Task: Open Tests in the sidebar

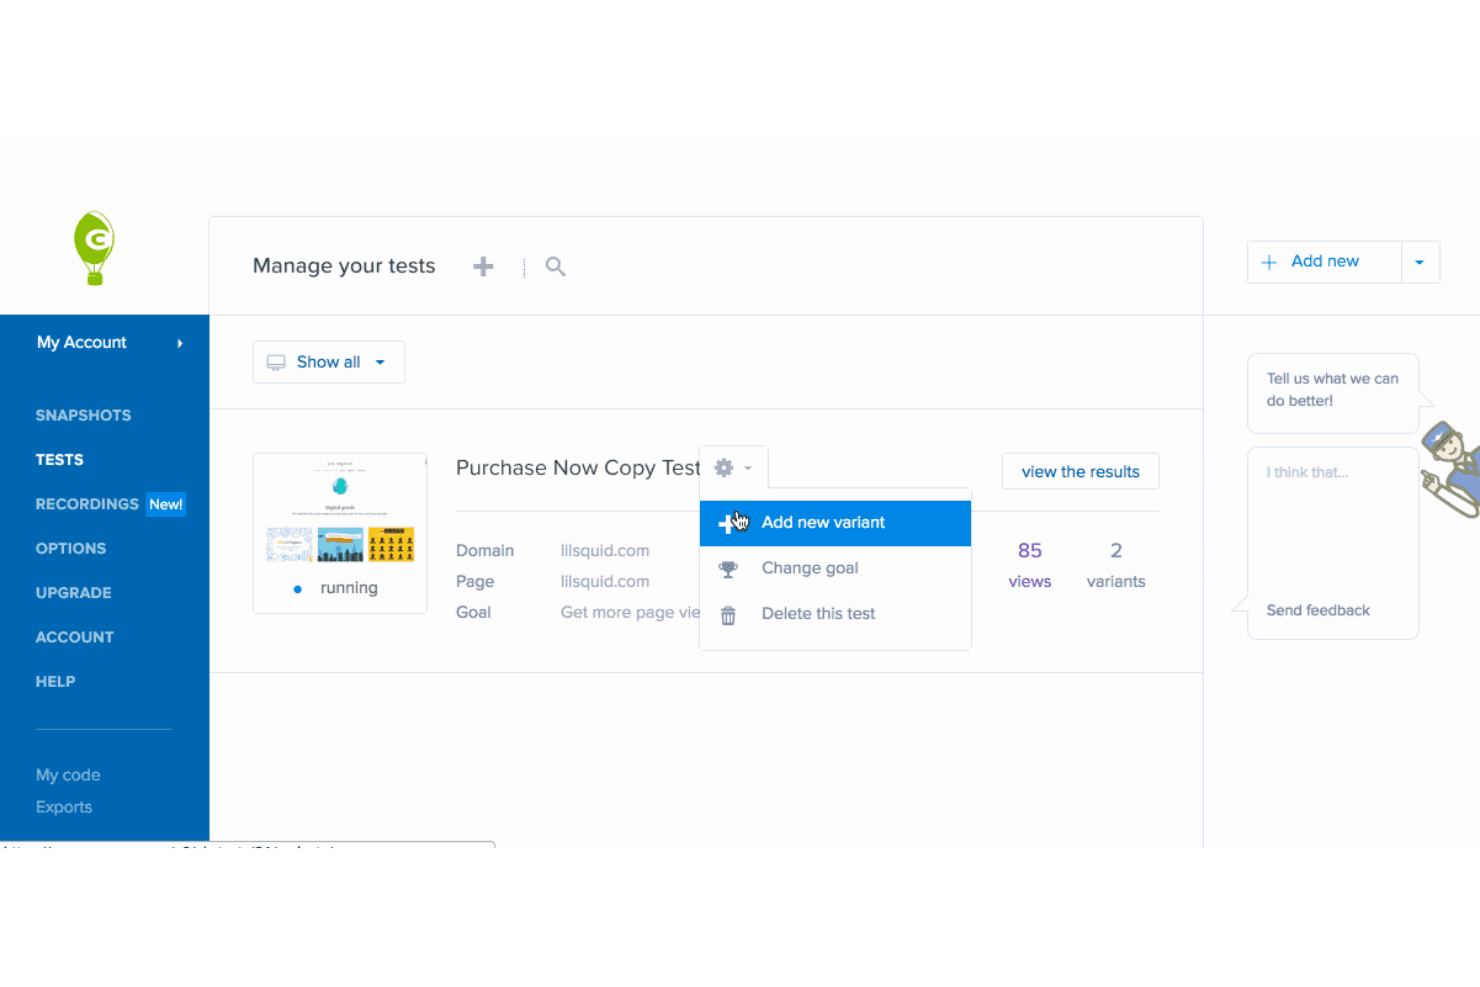Action: [60, 460]
